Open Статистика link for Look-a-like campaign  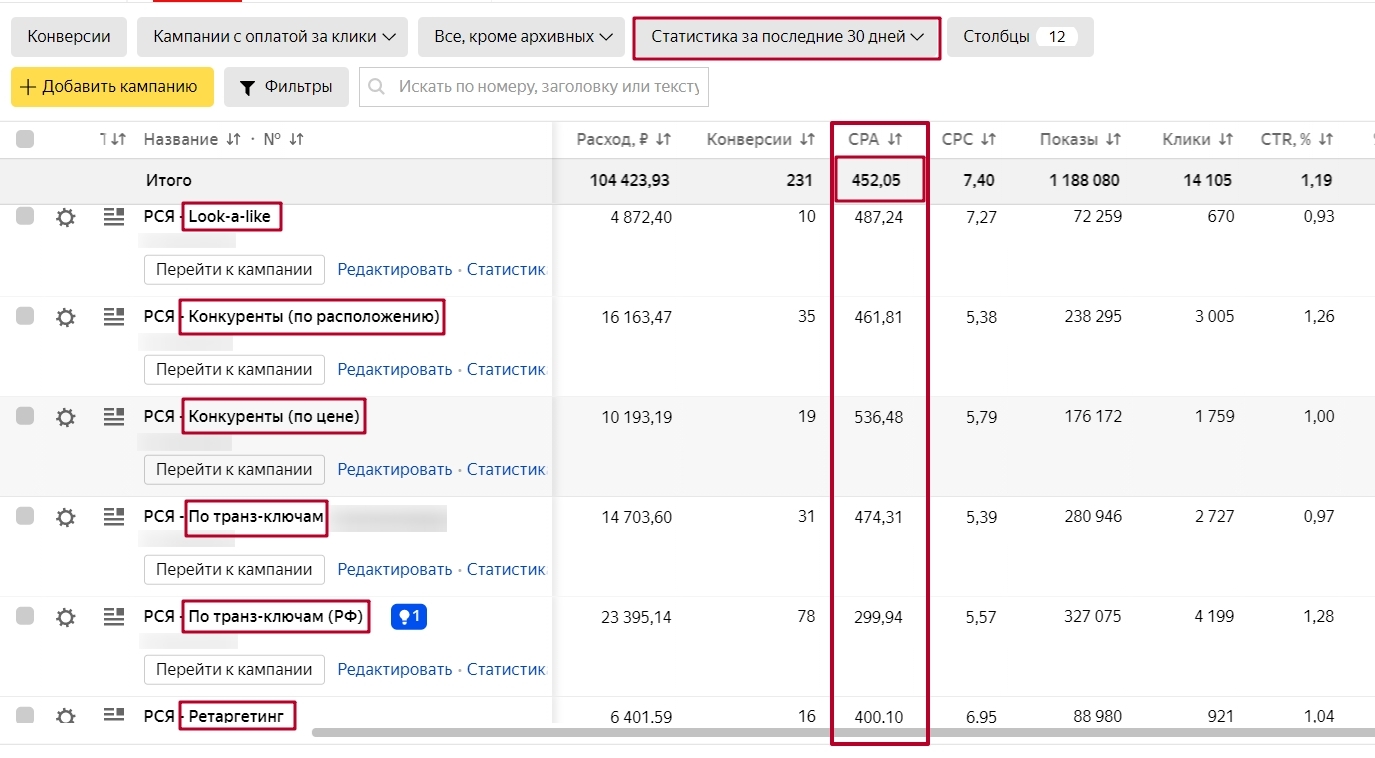507,269
